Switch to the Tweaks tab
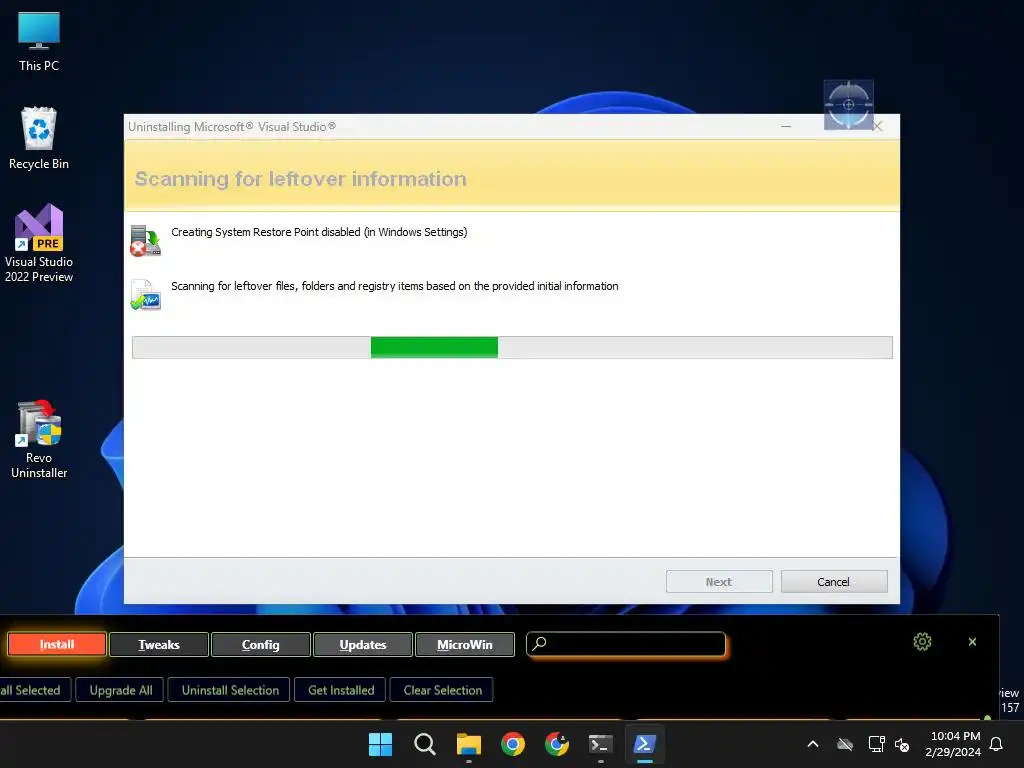Image resolution: width=1024 pixels, height=768 pixels. click(159, 644)
